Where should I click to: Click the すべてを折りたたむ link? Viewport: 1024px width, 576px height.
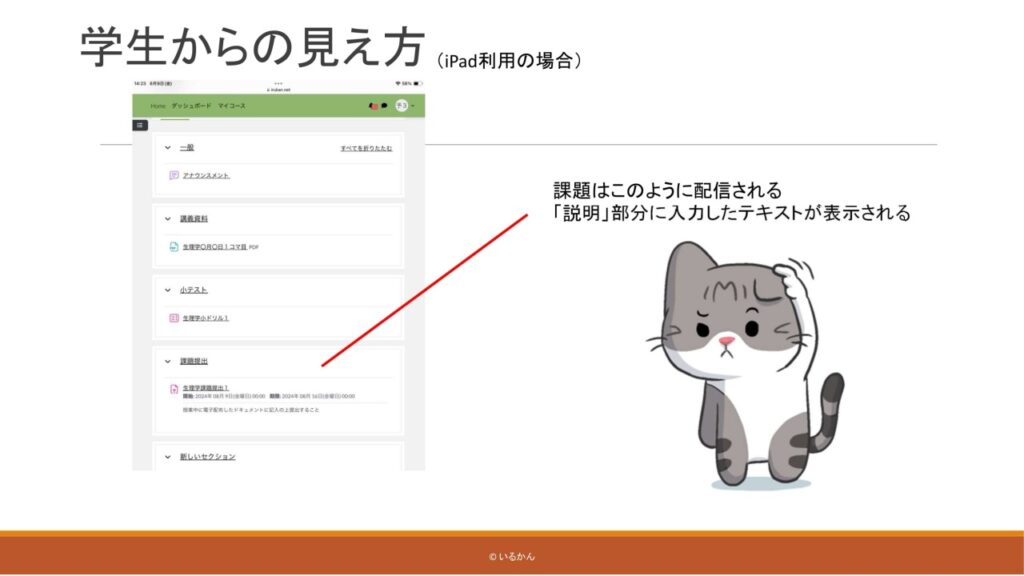[366, 148]
